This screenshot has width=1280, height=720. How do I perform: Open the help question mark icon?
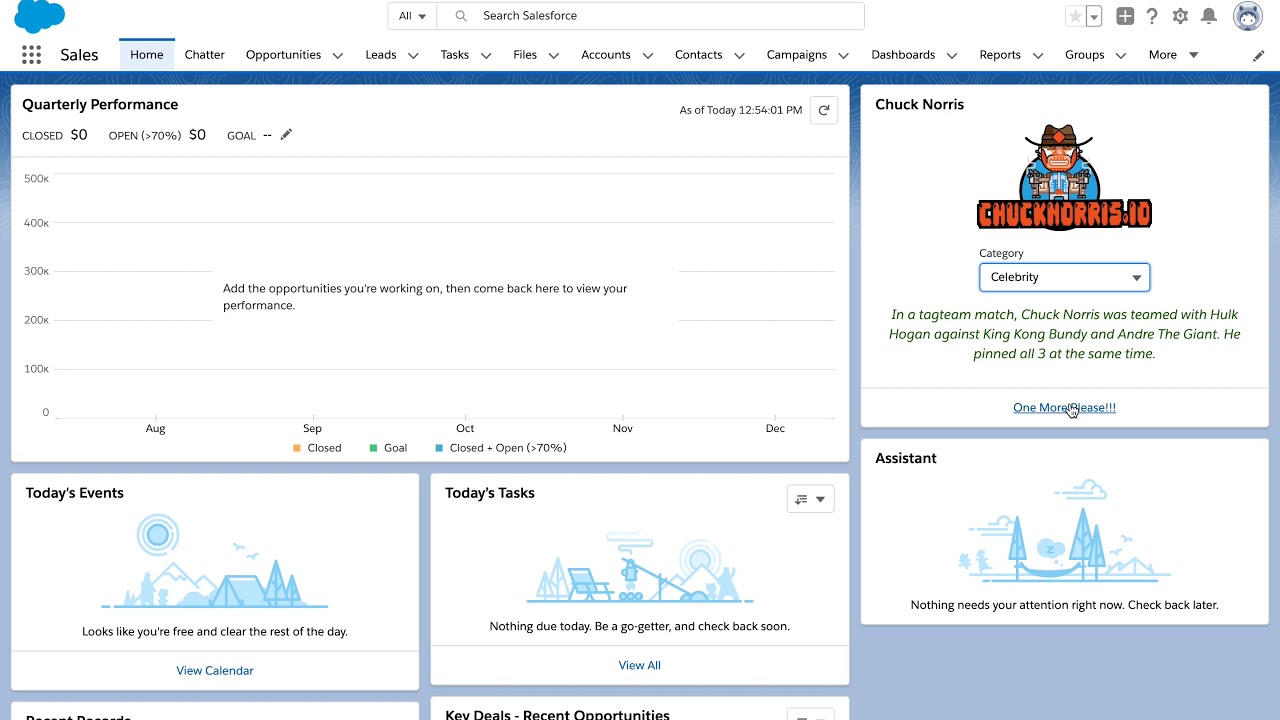pos(1152,16)
